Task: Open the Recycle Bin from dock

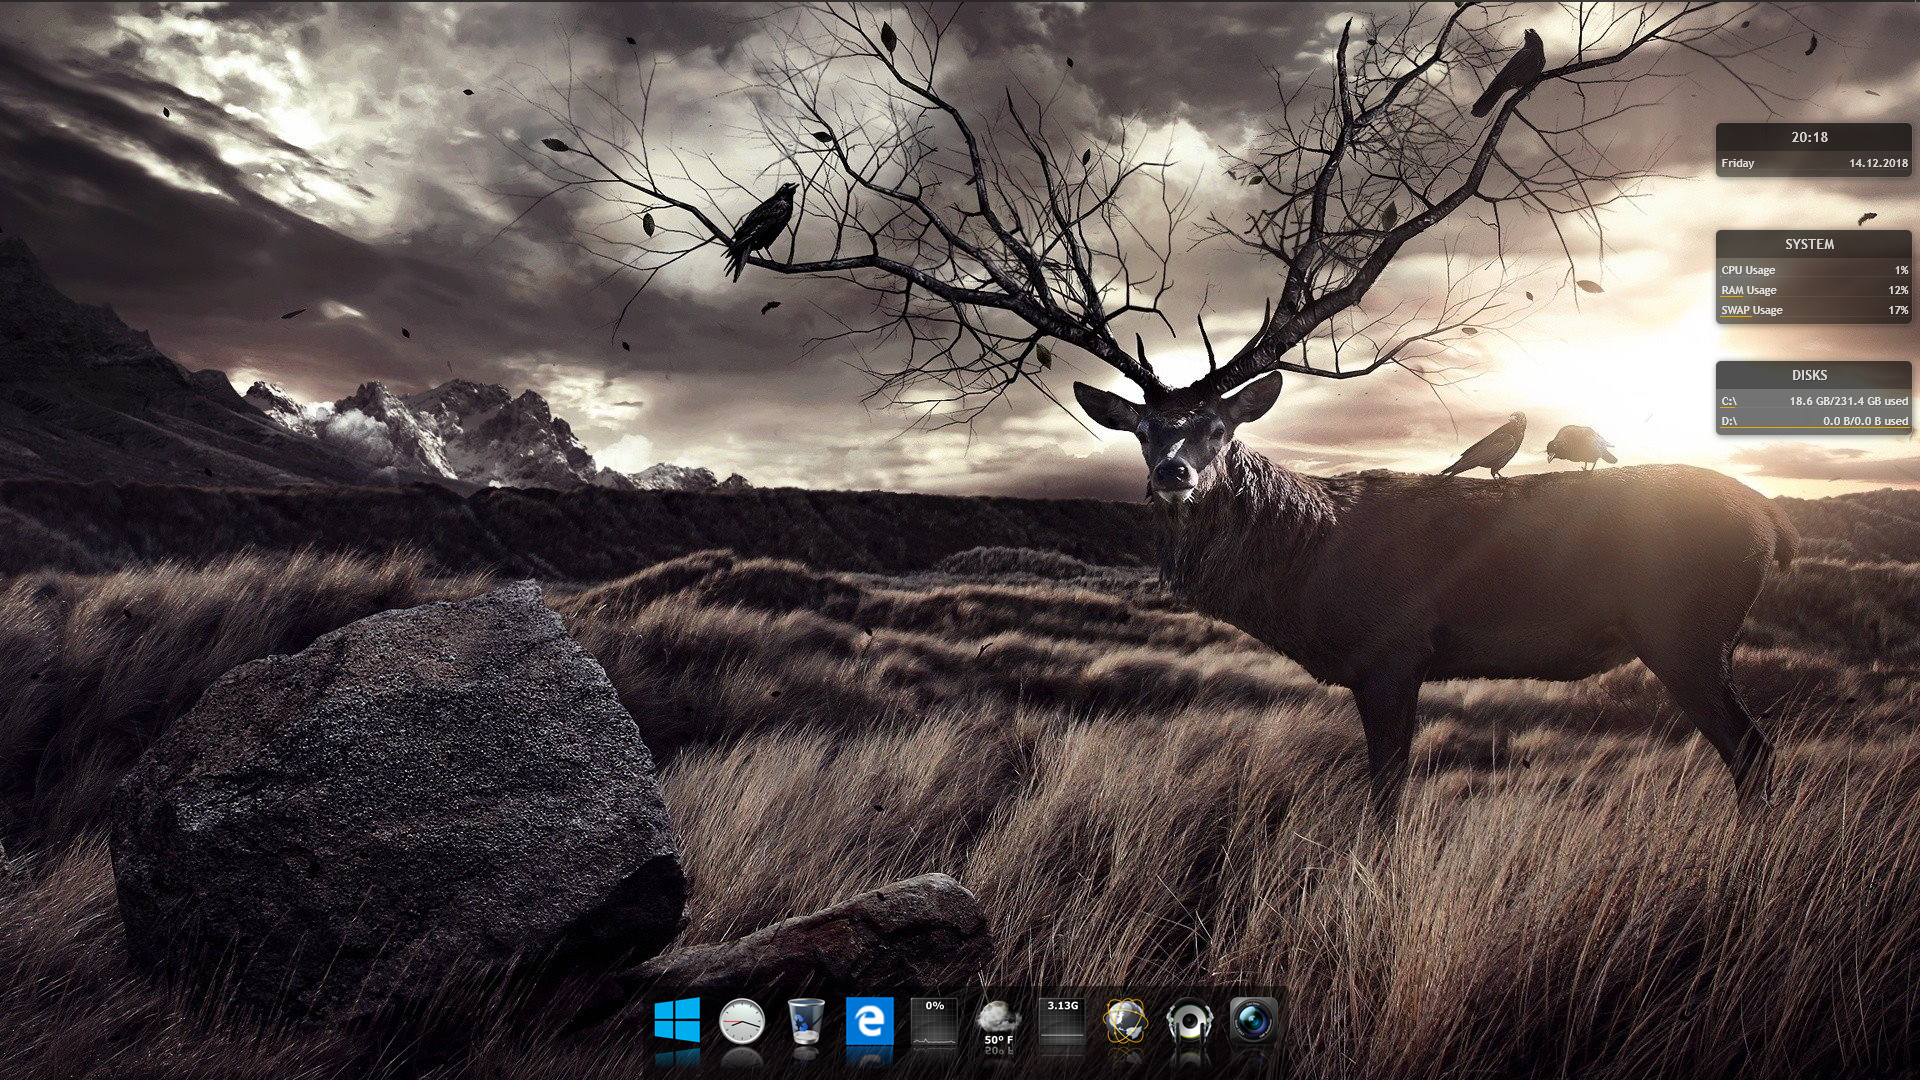Action: [x=805, y=1021]
